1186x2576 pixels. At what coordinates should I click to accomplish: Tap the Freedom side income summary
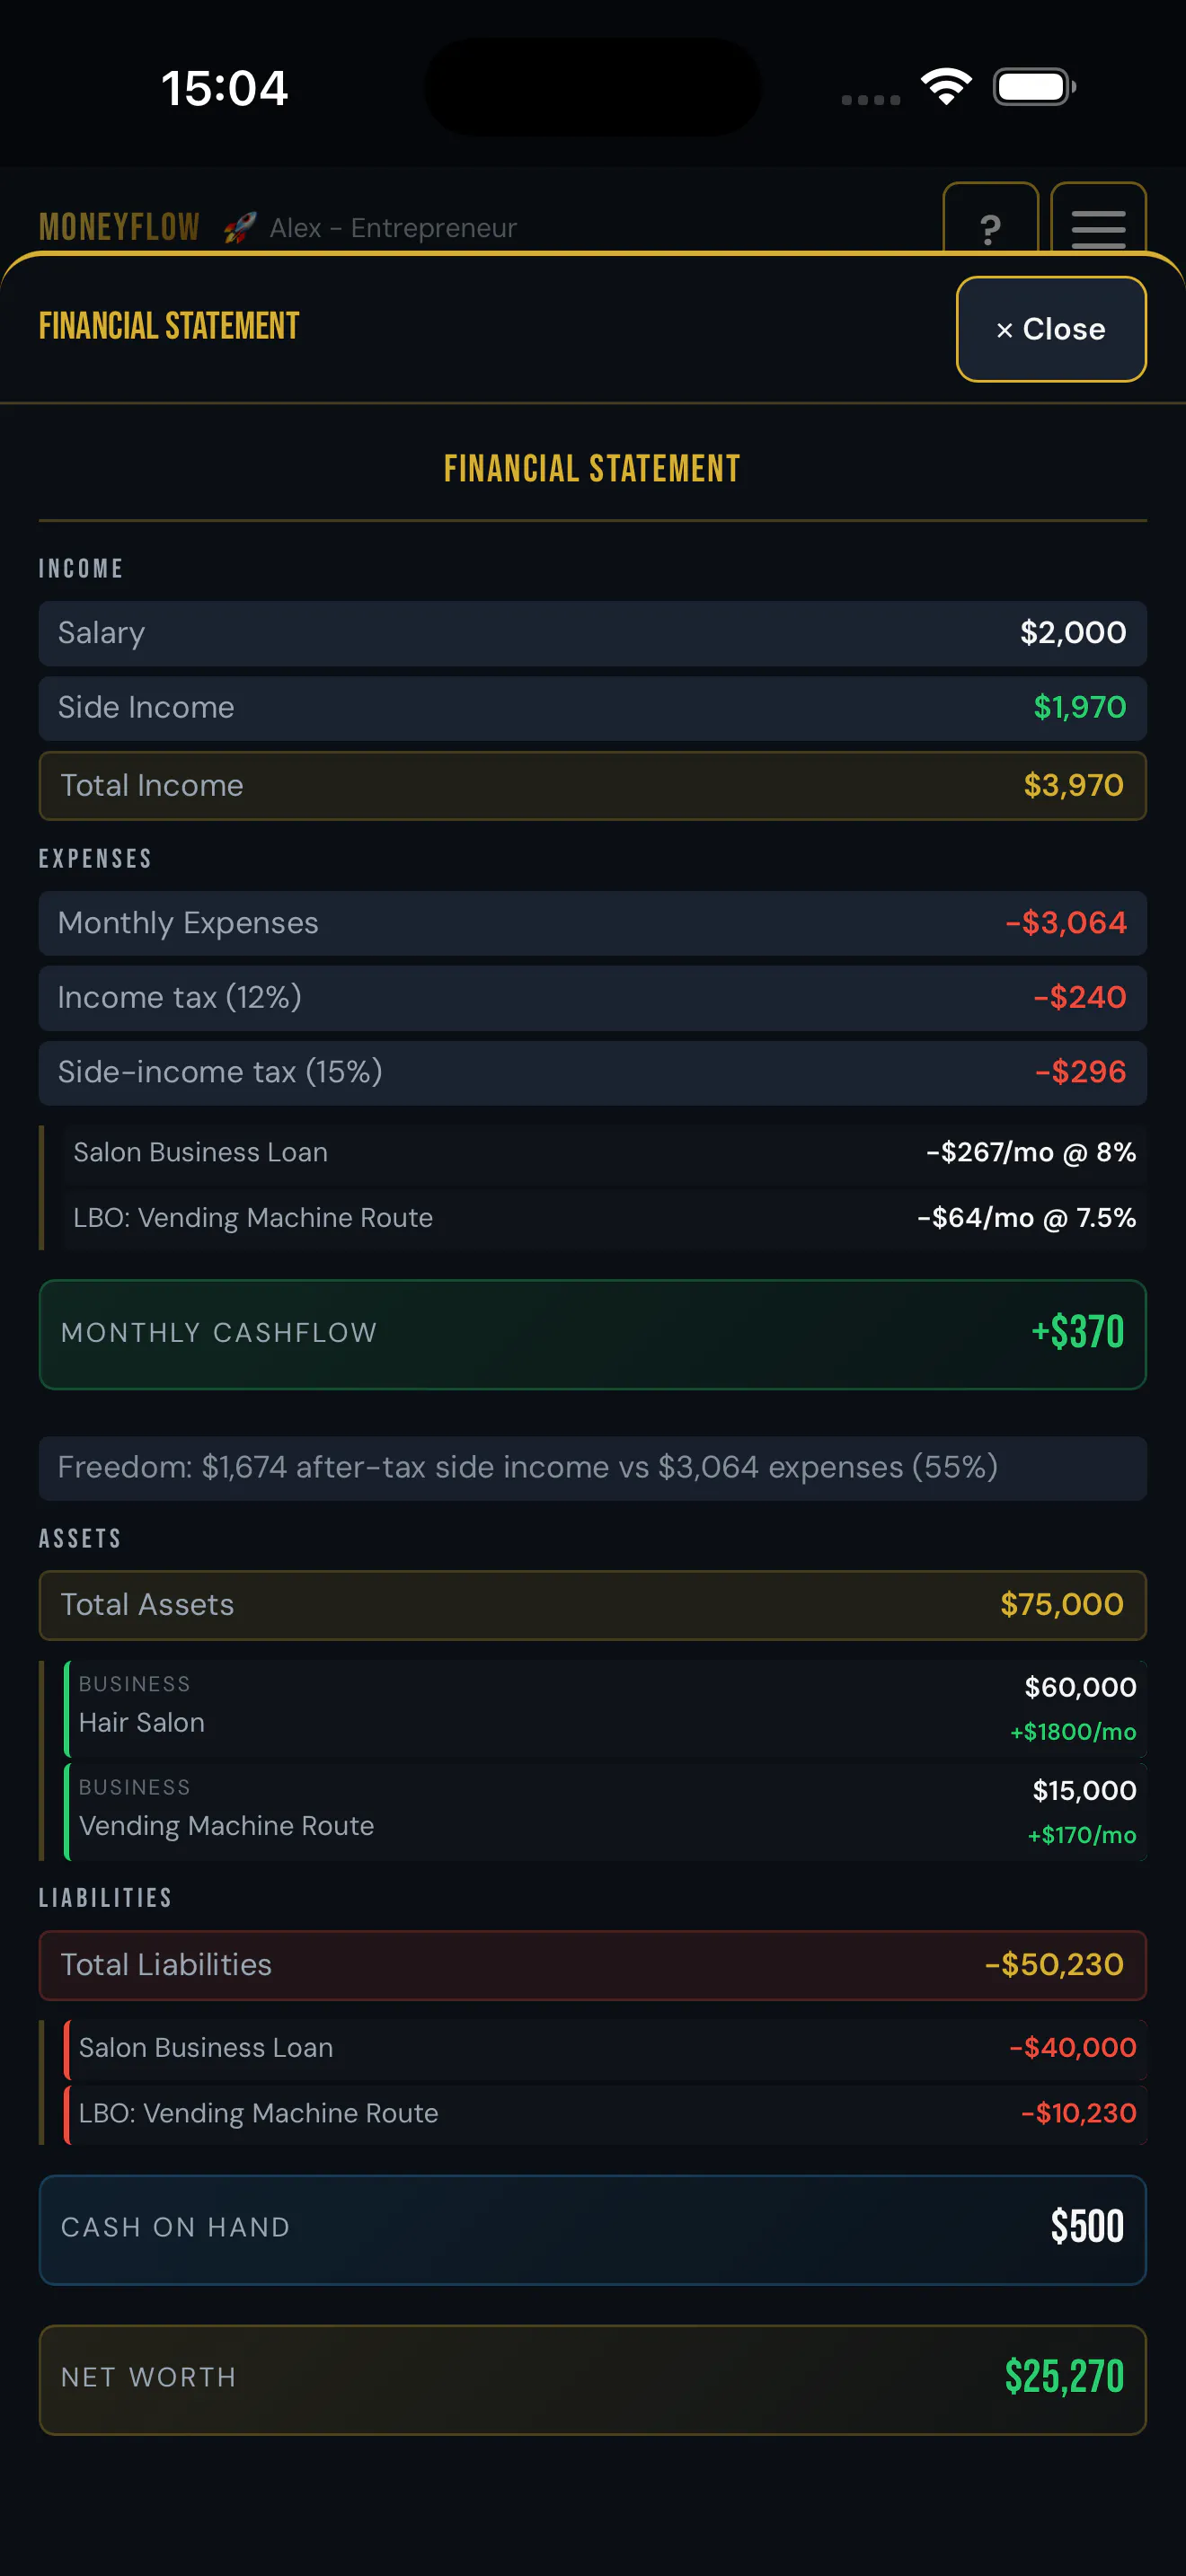[x=592, y=1468]
